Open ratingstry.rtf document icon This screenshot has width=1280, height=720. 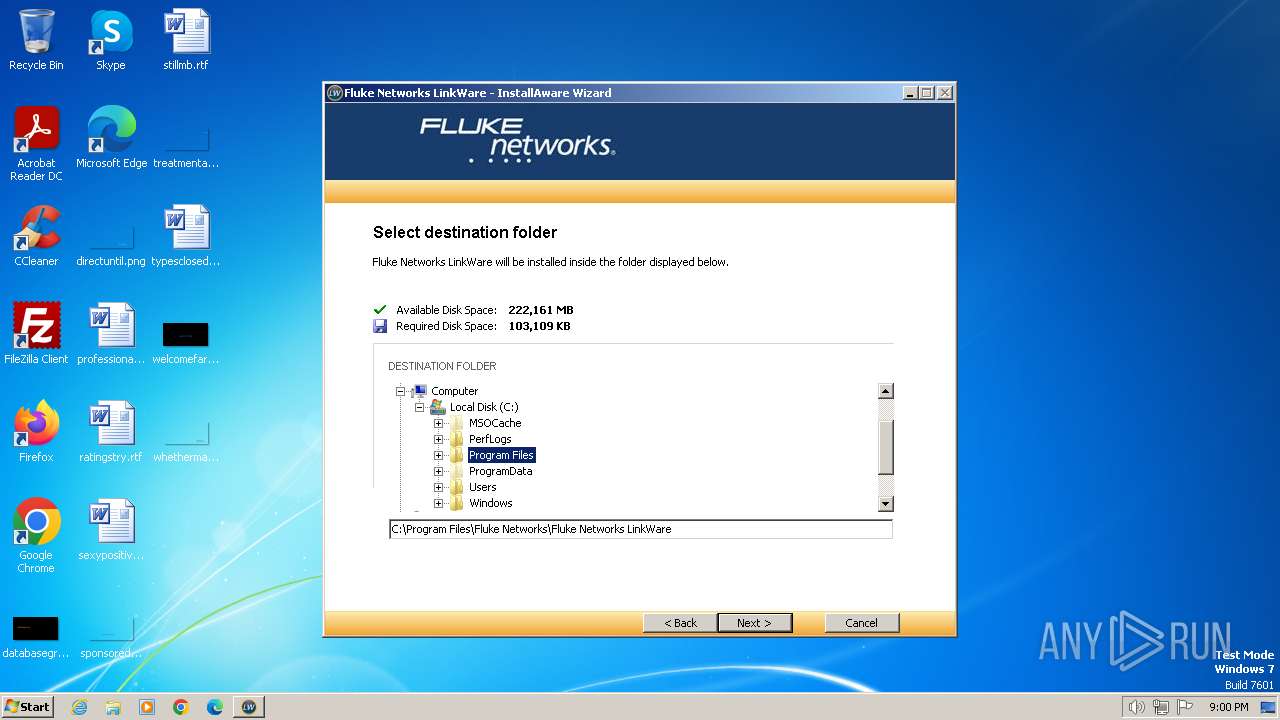[111, 432]
